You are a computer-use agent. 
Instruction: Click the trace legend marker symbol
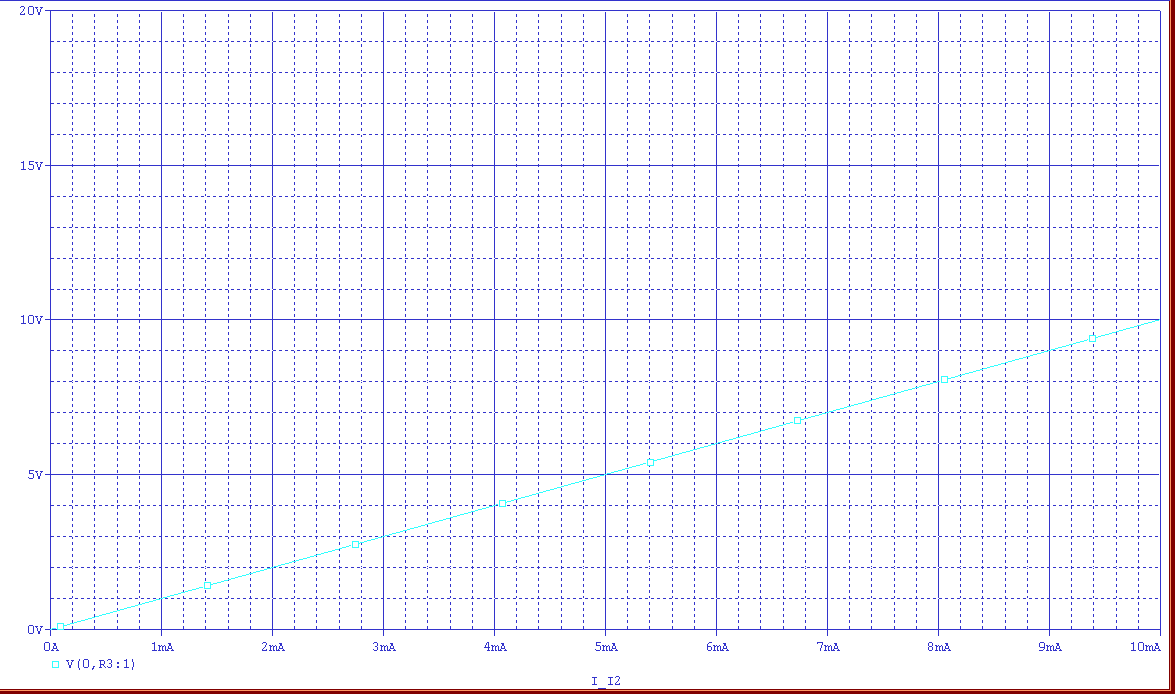55,664
